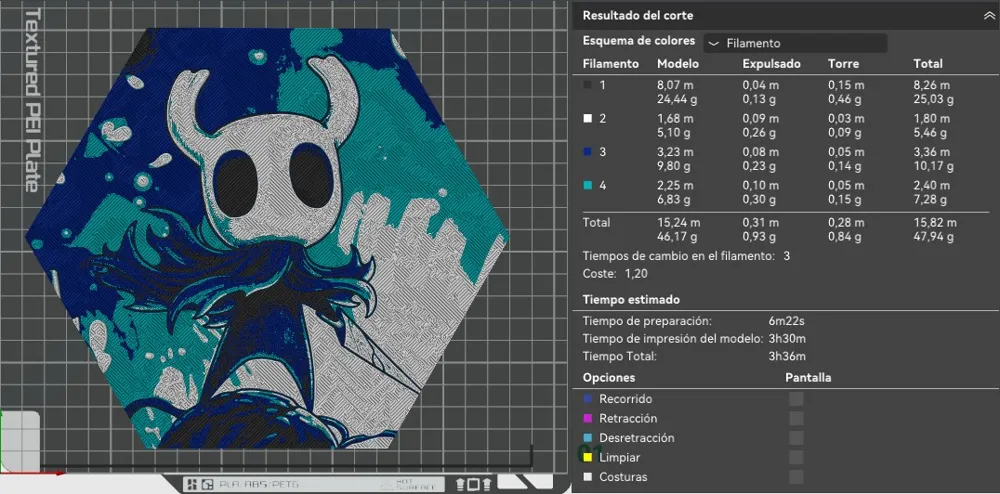Click the Retracción magenta color marker
Image resolution: width=1000 pixels, height=494 pixels.
pyautogui.click(x=587, y=419)
